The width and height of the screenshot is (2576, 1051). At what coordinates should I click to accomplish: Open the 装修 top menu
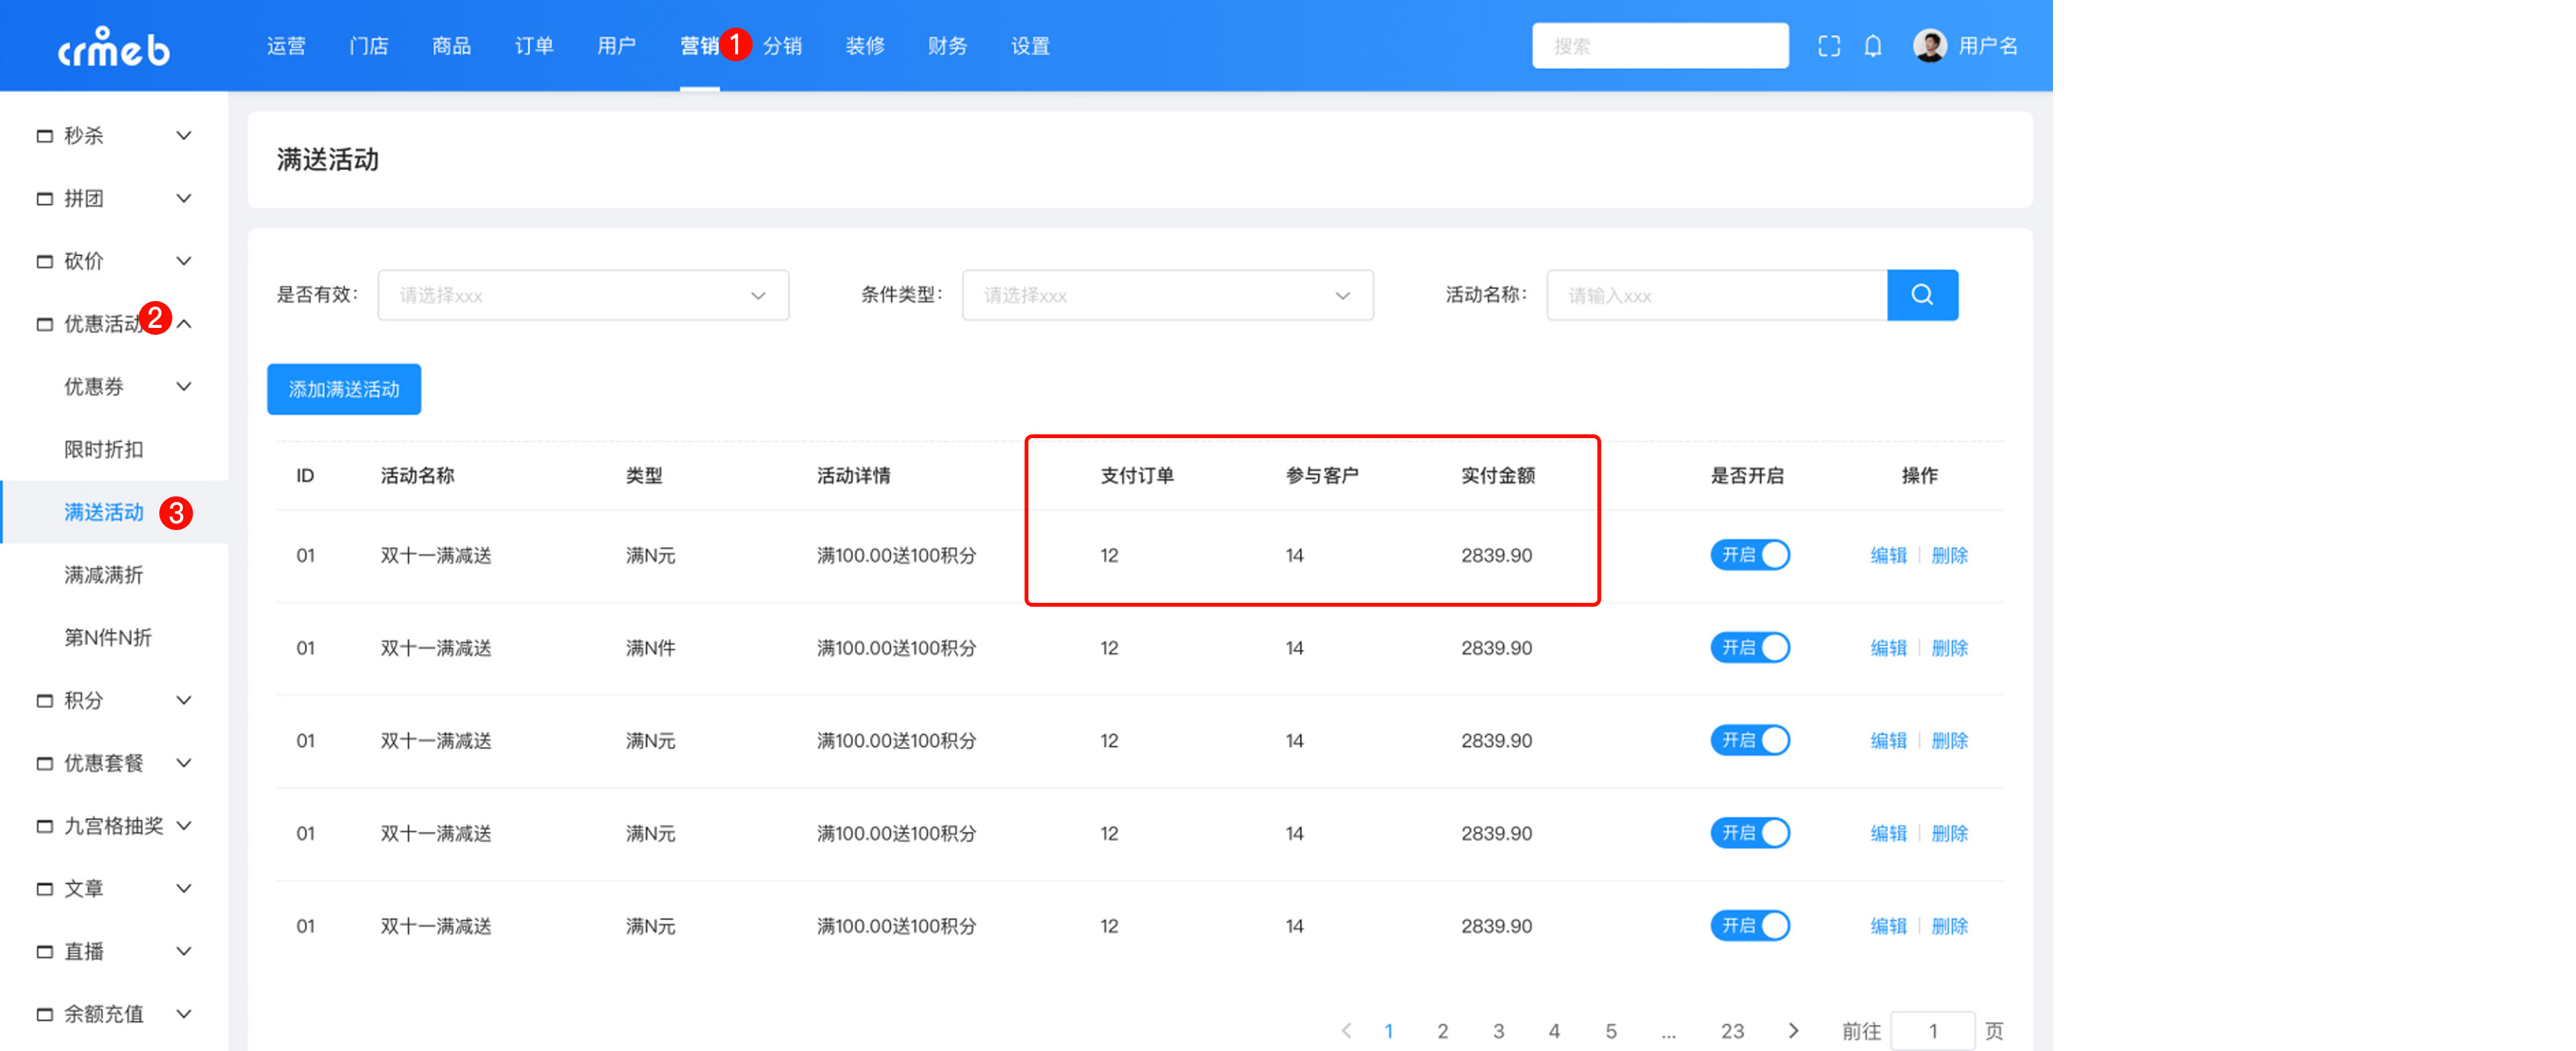click(x=865, y=46)
